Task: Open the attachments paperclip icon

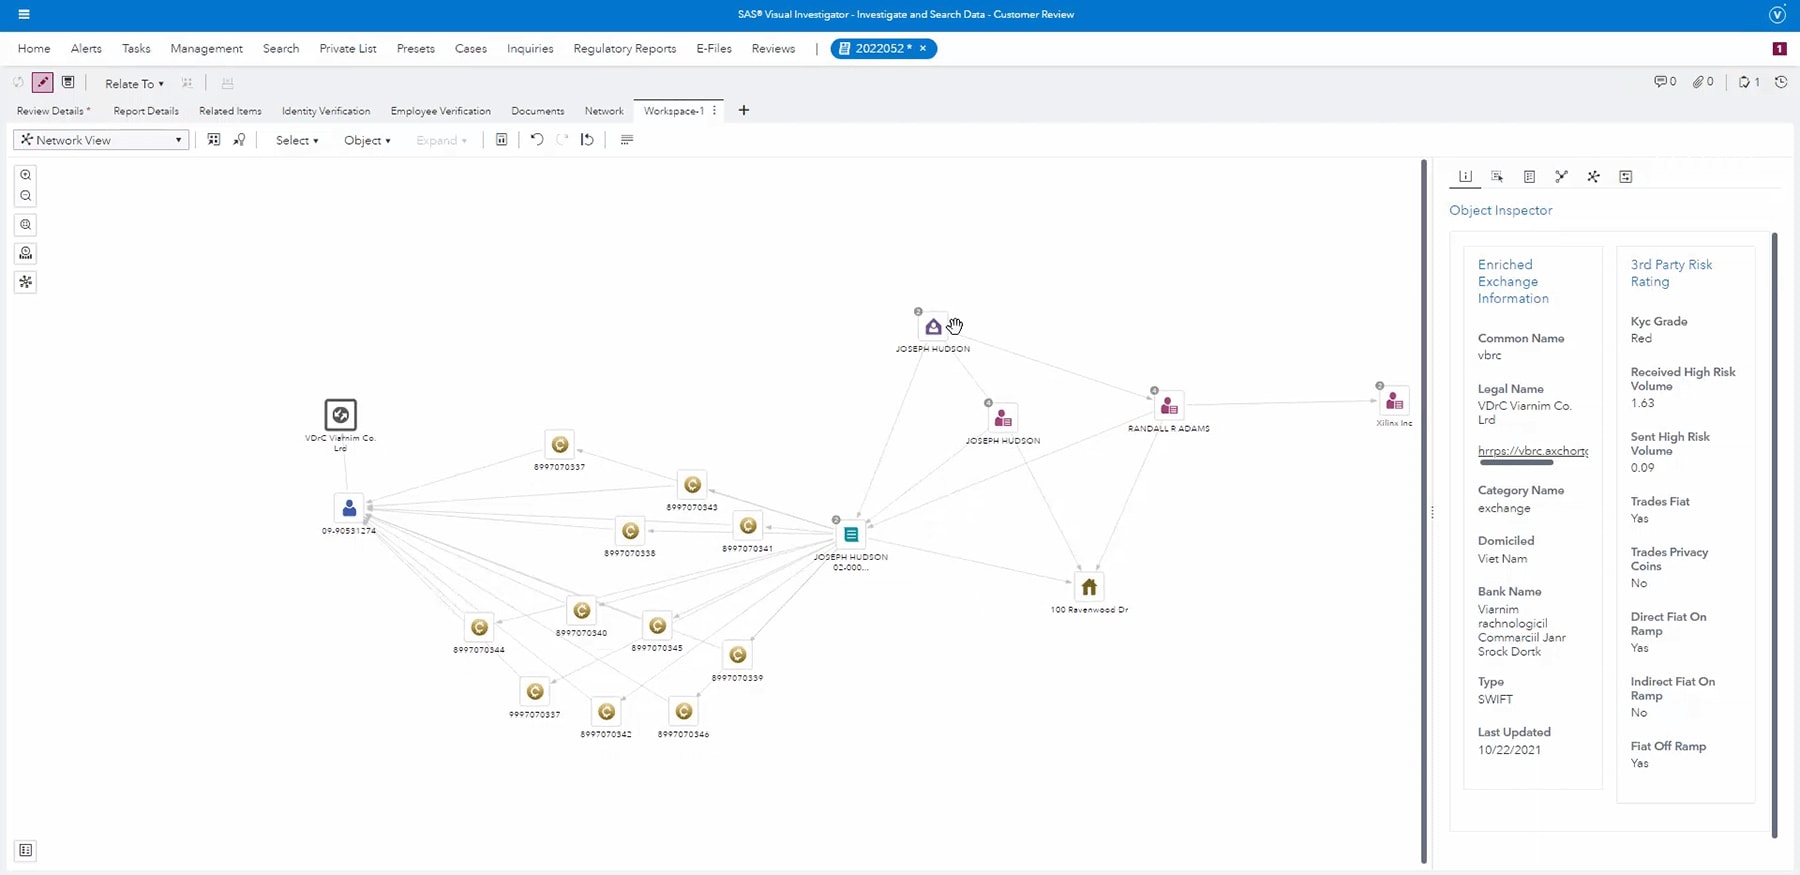Action: (x=1703, y=82)
